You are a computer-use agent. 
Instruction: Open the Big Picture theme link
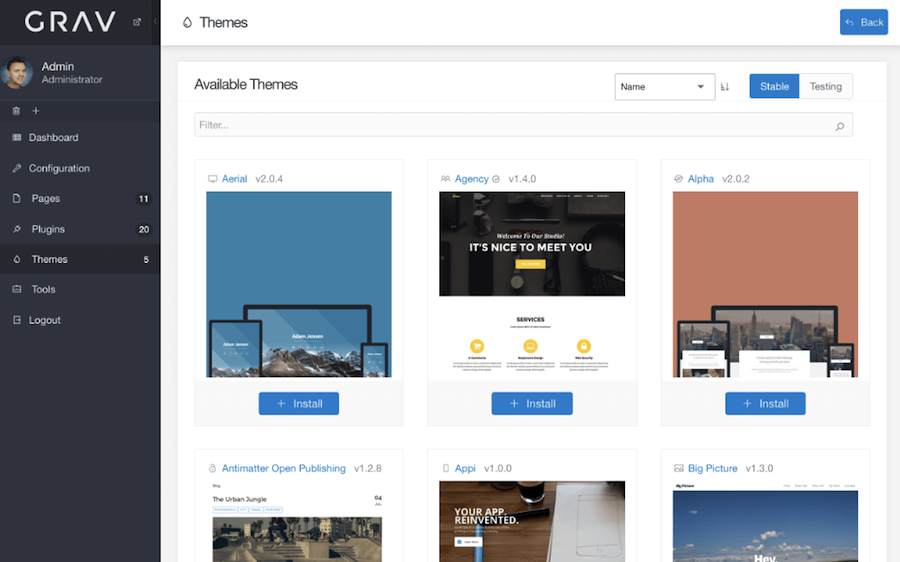tap(712, 468)
